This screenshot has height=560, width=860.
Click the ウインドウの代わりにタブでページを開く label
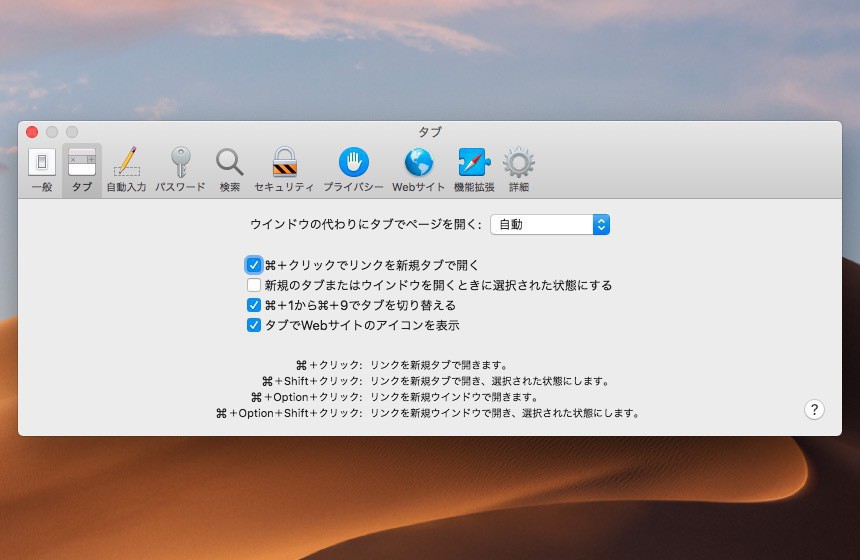click(365, 225)
